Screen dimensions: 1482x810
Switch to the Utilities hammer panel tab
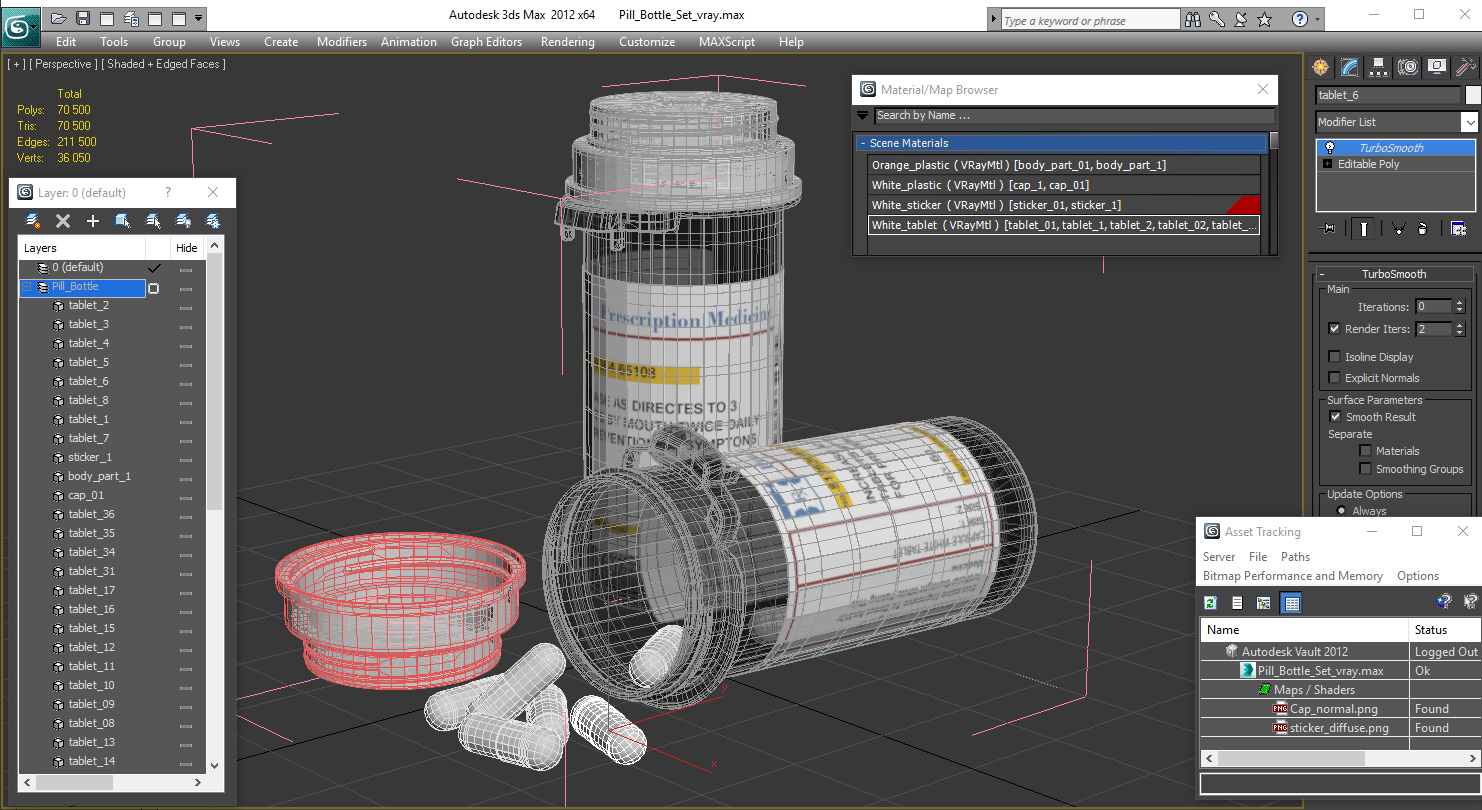click(1466, 67)
